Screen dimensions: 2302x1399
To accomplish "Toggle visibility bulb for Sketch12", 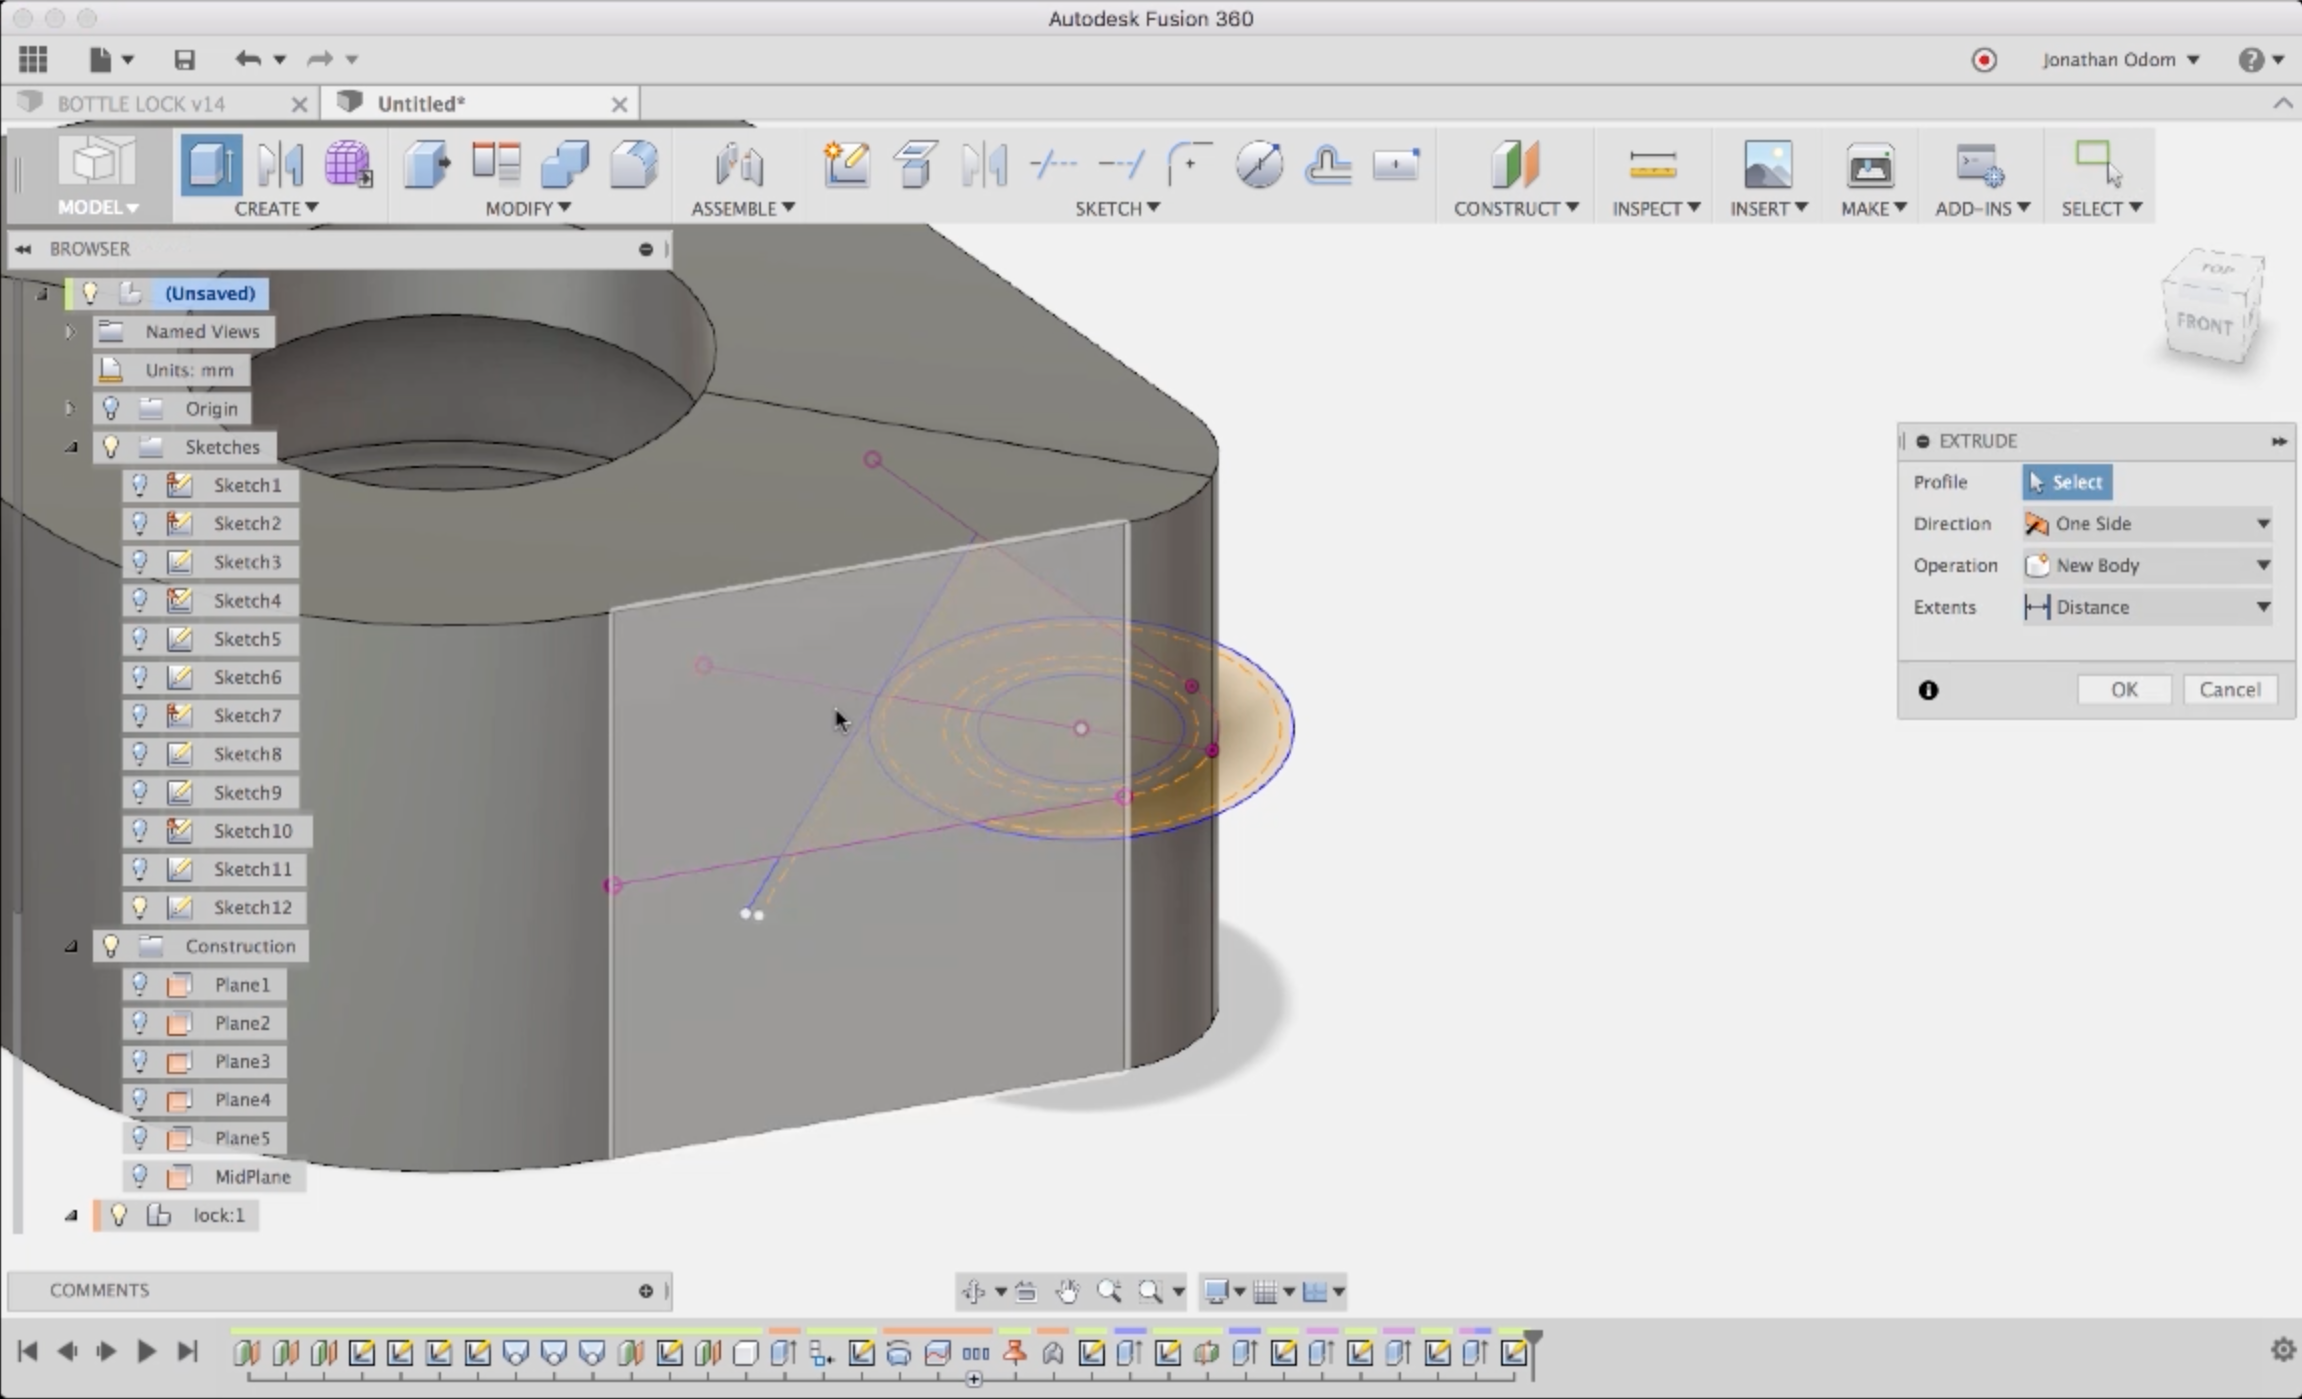I will [x=140, y=907].
